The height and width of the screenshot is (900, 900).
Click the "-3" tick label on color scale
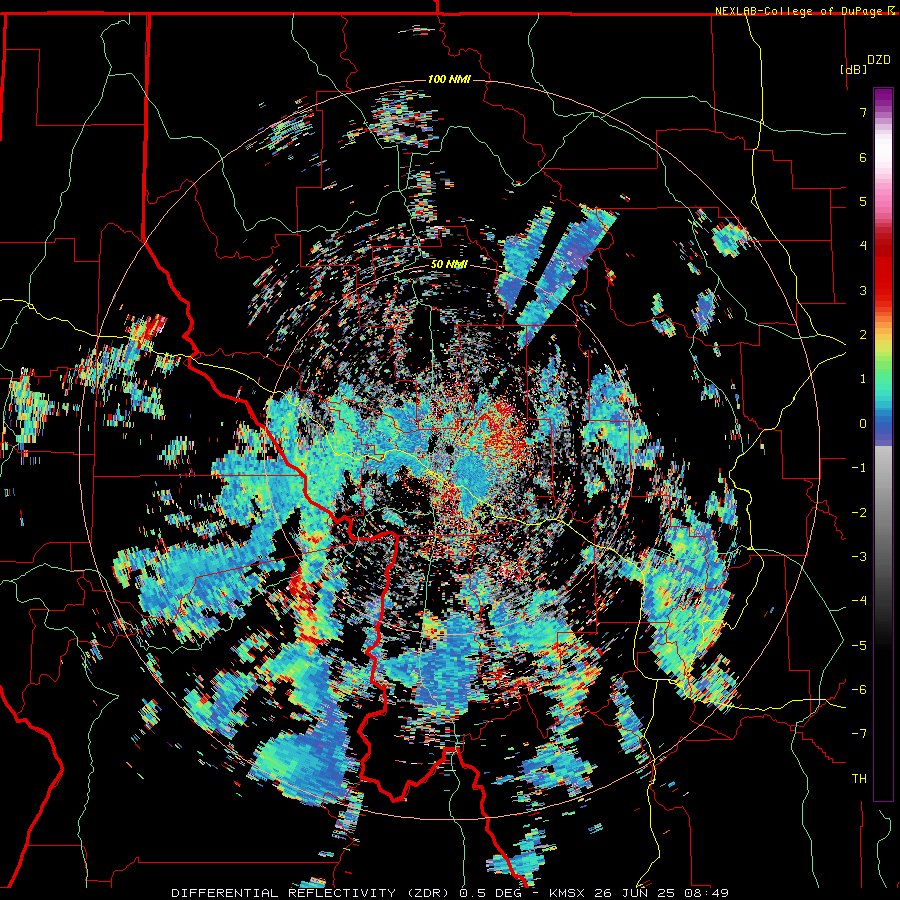tap(859, 557)
